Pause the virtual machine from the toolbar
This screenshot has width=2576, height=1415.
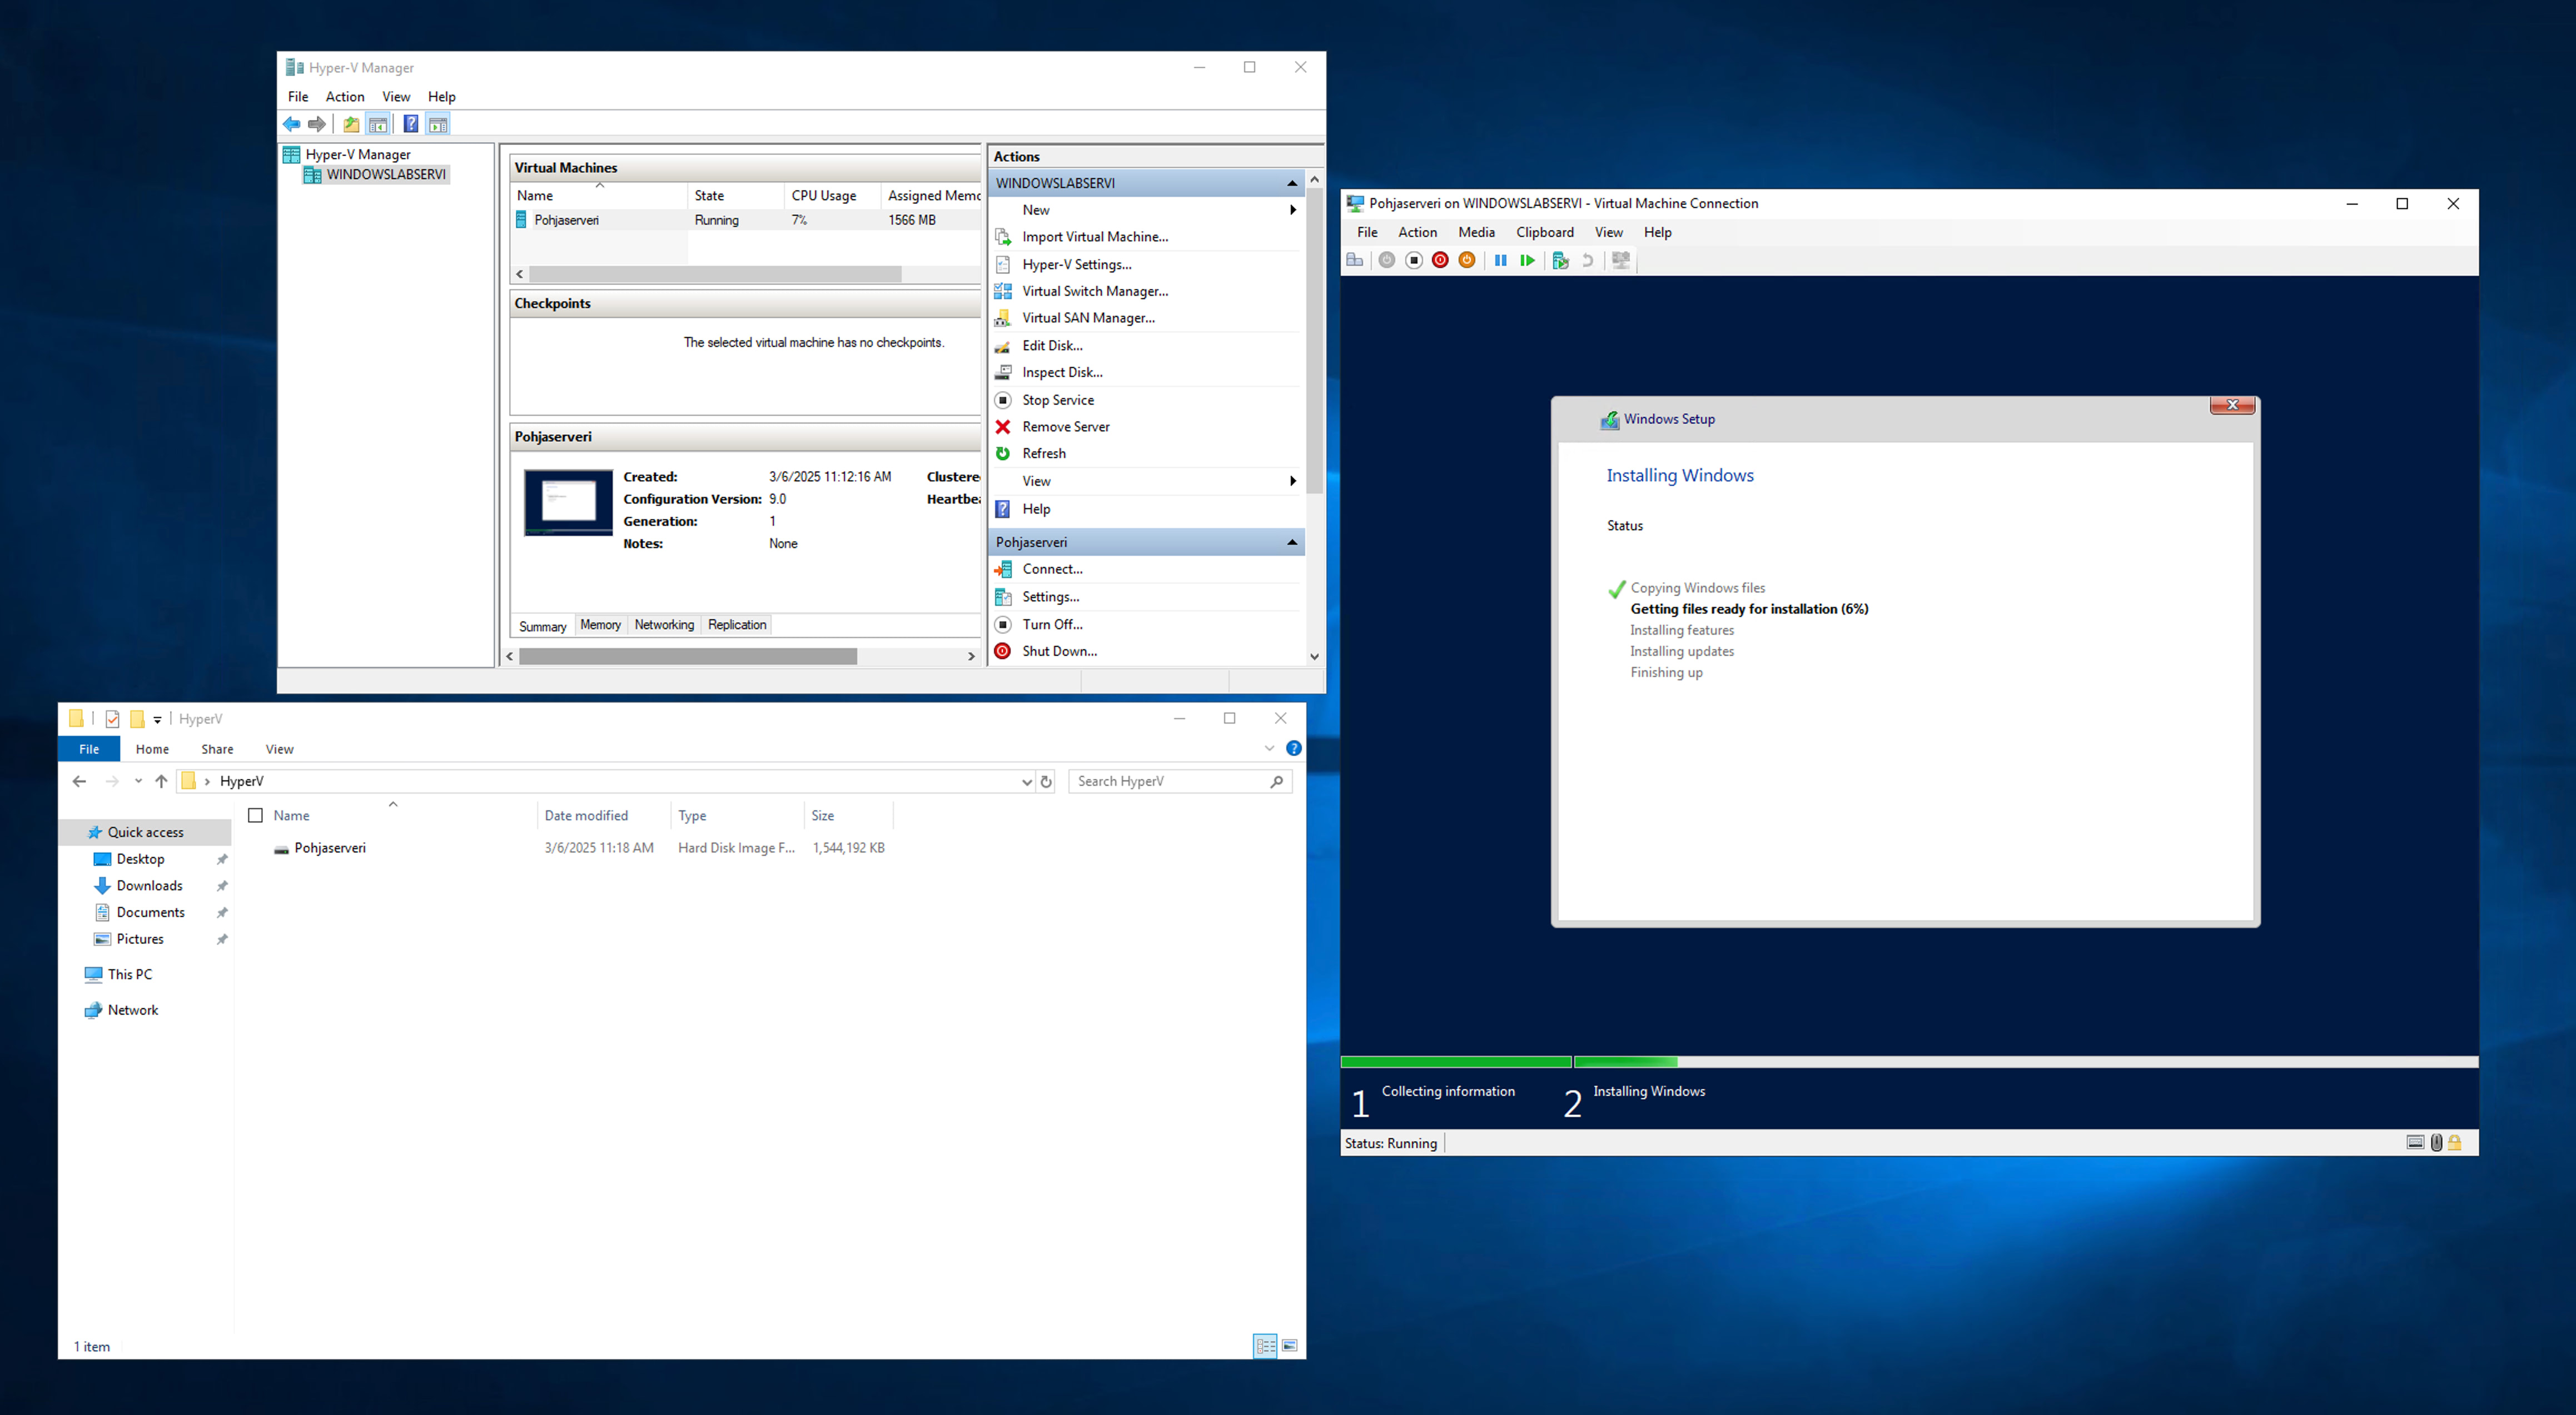coord(1500,260)
